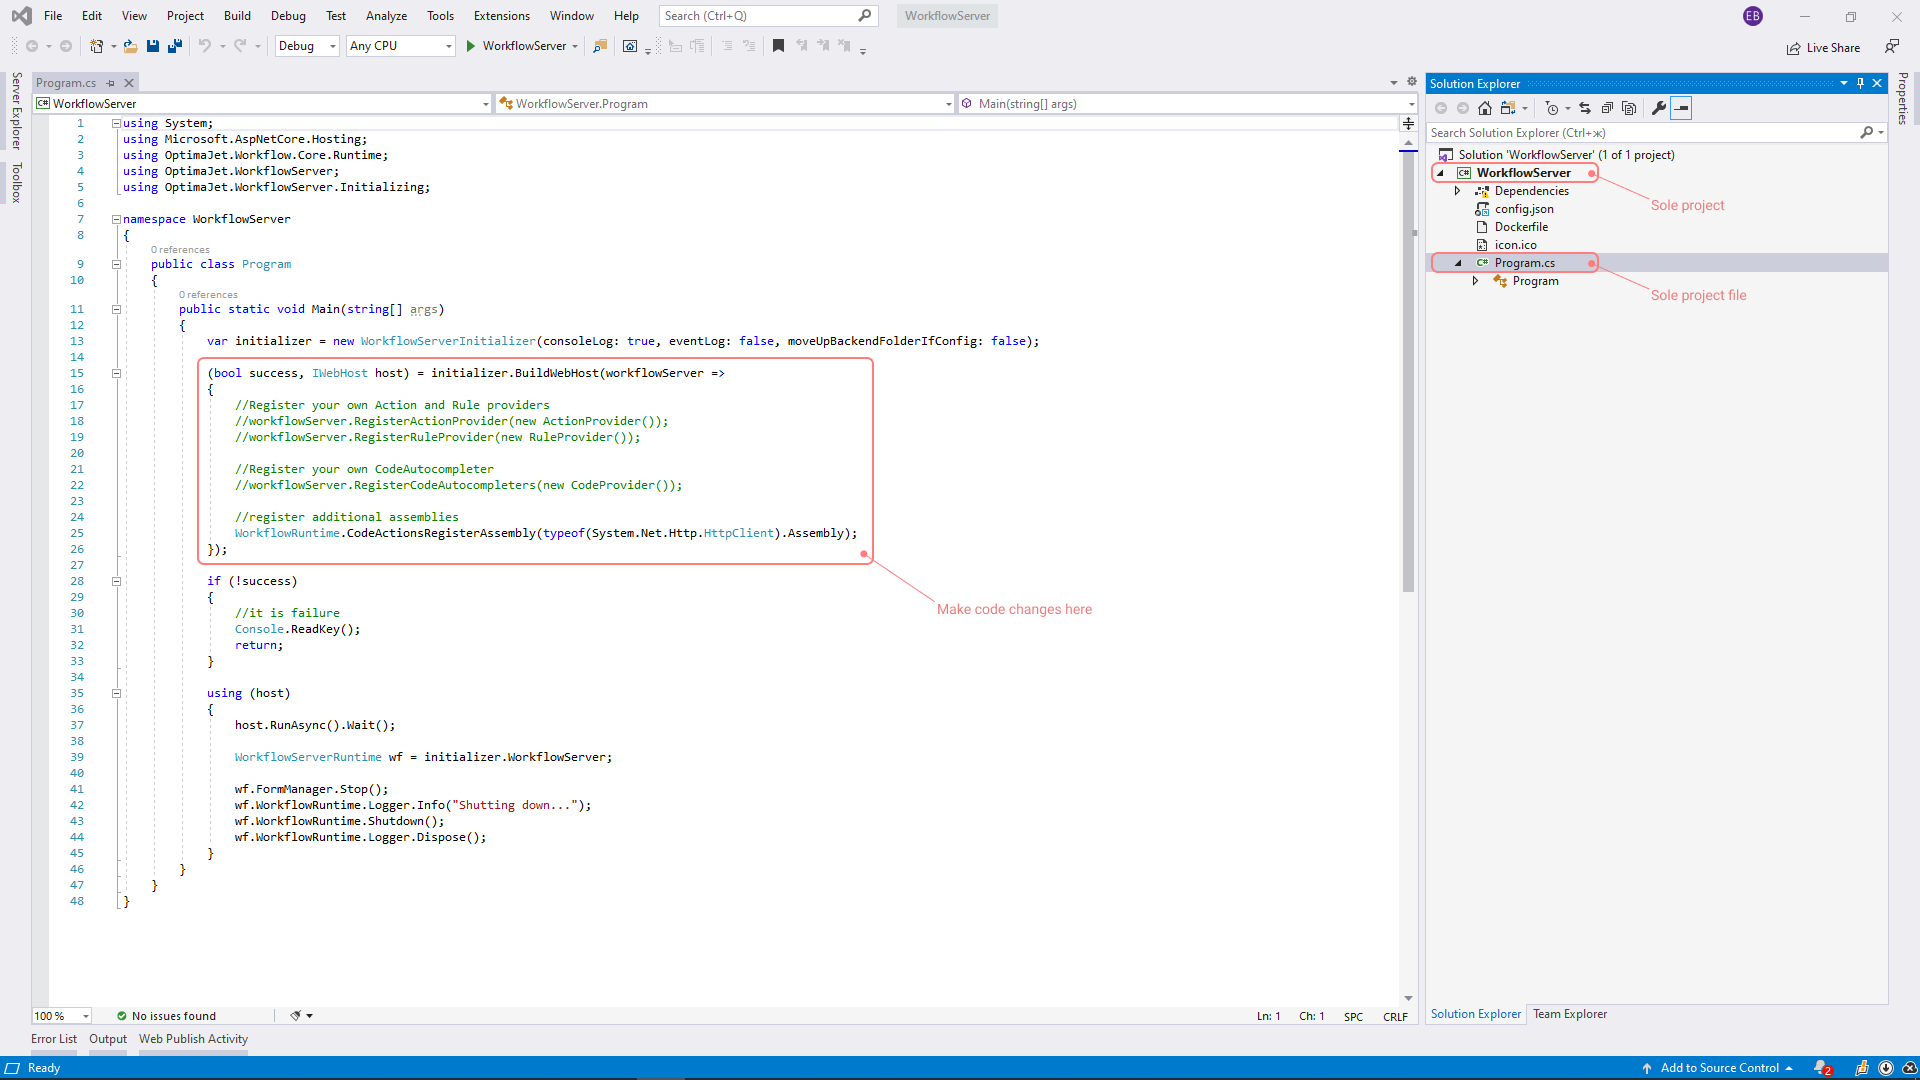Toggle bookmark with the bookmark icon
The height and width of the screenshot is (1080, 1920).
click(778, 46)
